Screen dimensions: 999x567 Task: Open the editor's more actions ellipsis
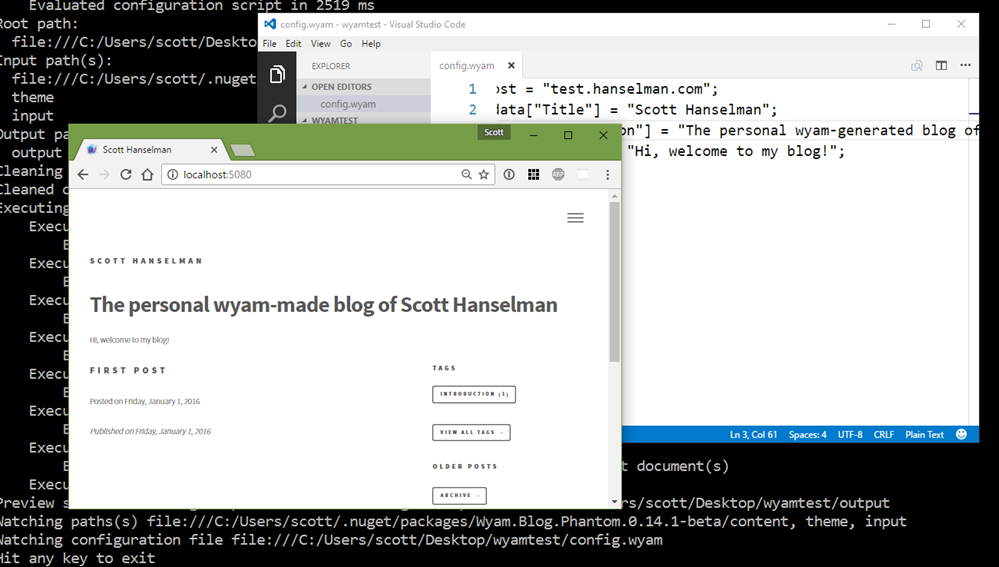click(x=965, y=66)
